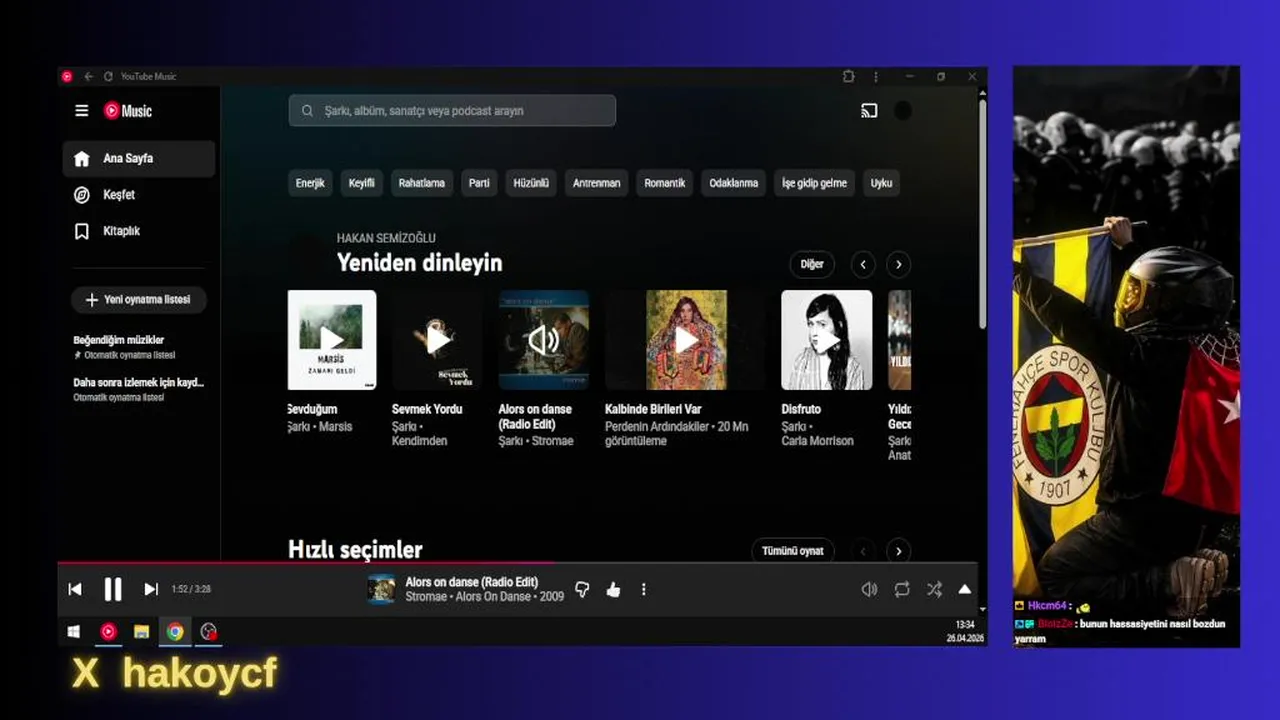Open the Daha sonra izlemek için playlist
The width and height of the screenshot is (1280, 720).
click(x=138, y=389)
